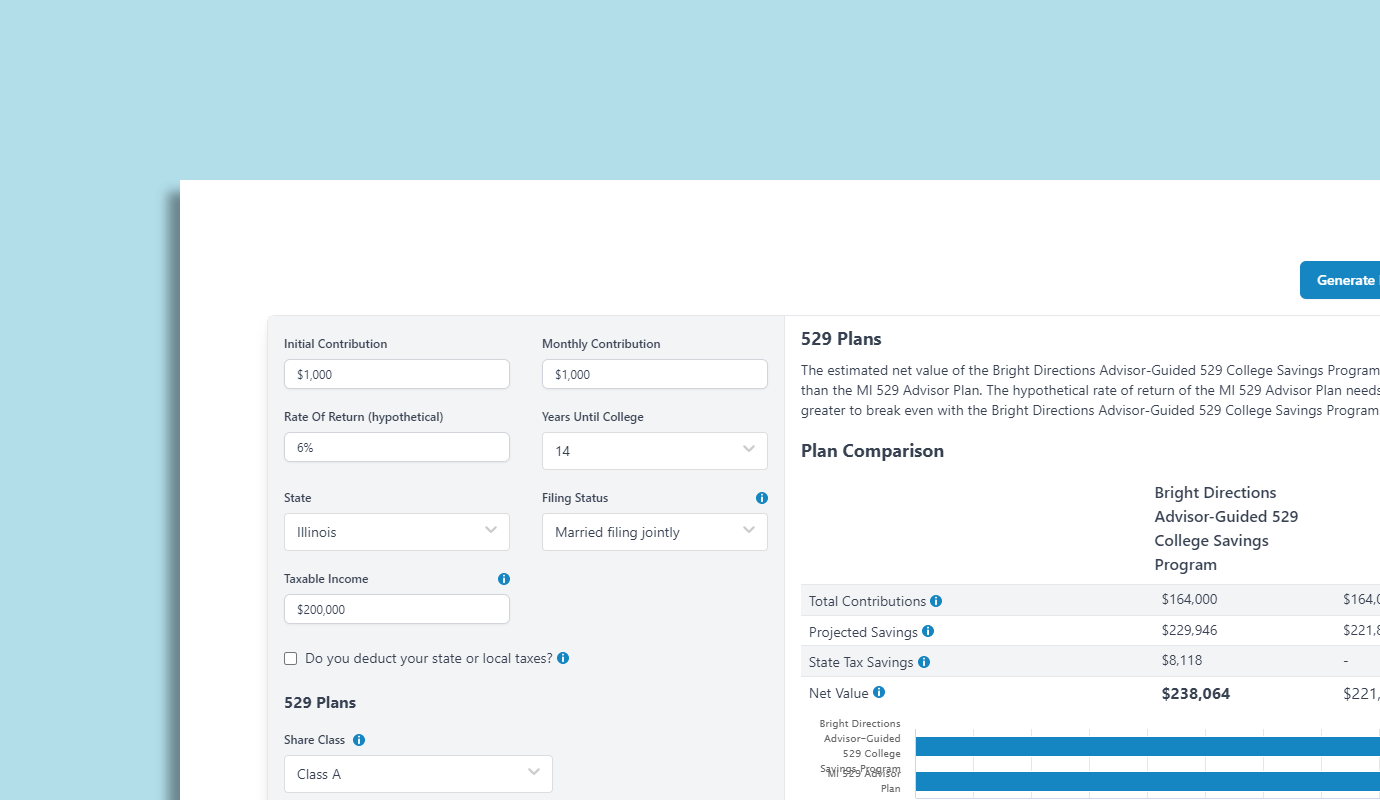This screenshot has height=800, width=1380.
Task: Click the Monthly Contribution input field
Action: [x=655, y=374]
